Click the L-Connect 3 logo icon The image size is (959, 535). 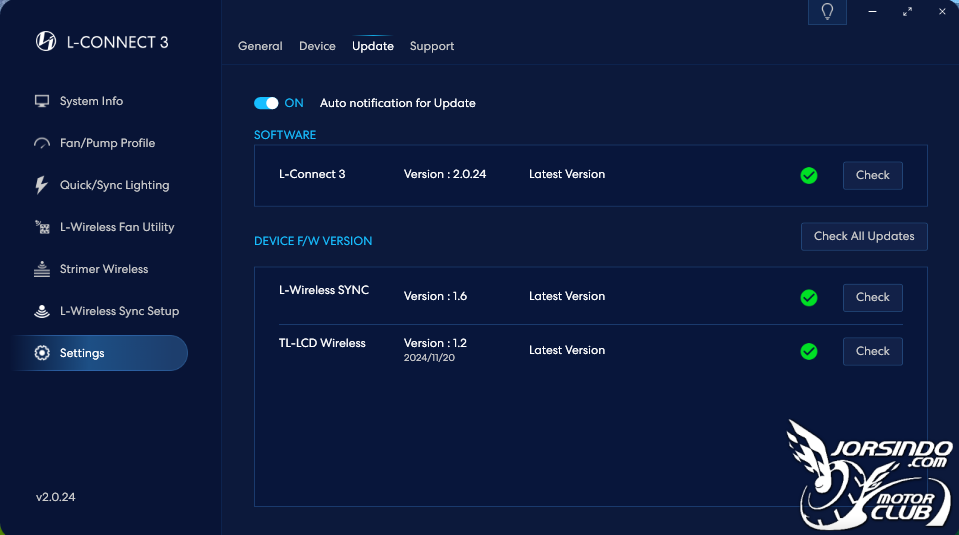tap(46, 41)
